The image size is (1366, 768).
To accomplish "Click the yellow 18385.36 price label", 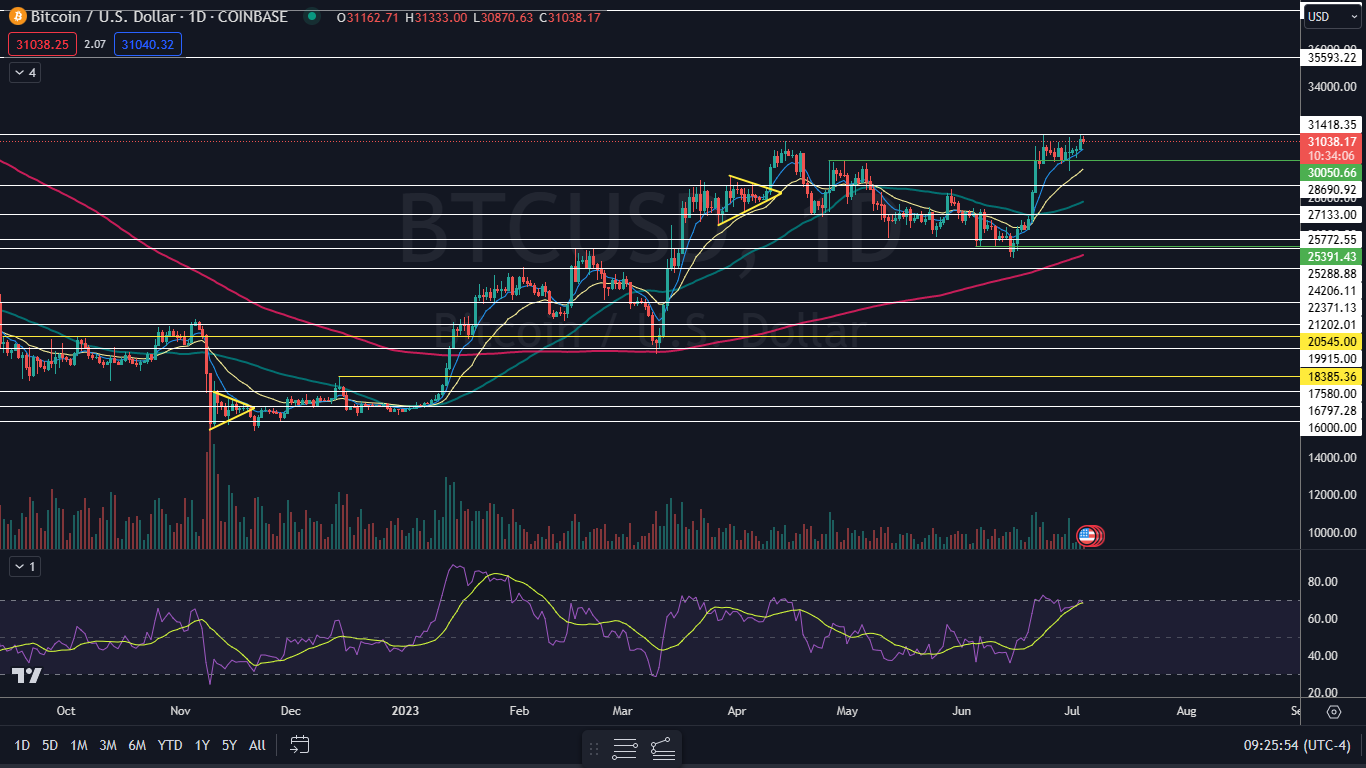I will tap(1333, 376).
